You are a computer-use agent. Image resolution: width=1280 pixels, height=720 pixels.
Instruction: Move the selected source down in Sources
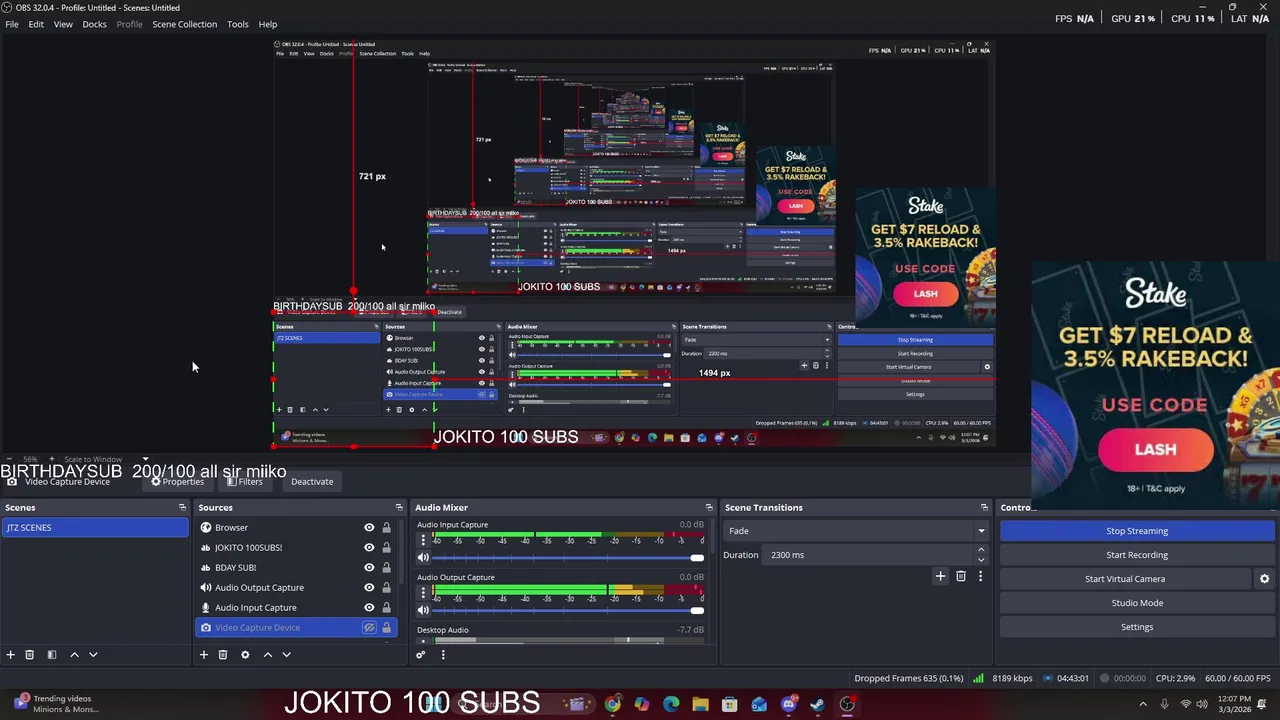tap(286, 655)
